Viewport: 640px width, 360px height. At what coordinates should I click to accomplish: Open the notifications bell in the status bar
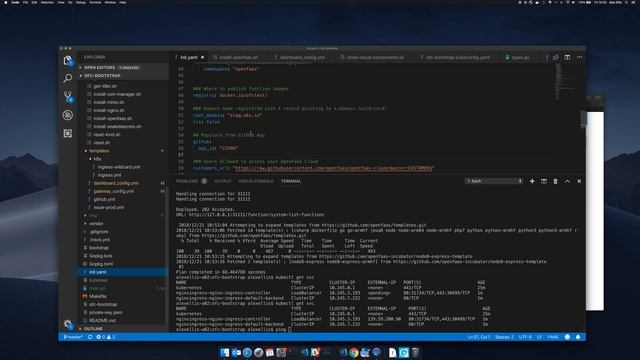578,337
